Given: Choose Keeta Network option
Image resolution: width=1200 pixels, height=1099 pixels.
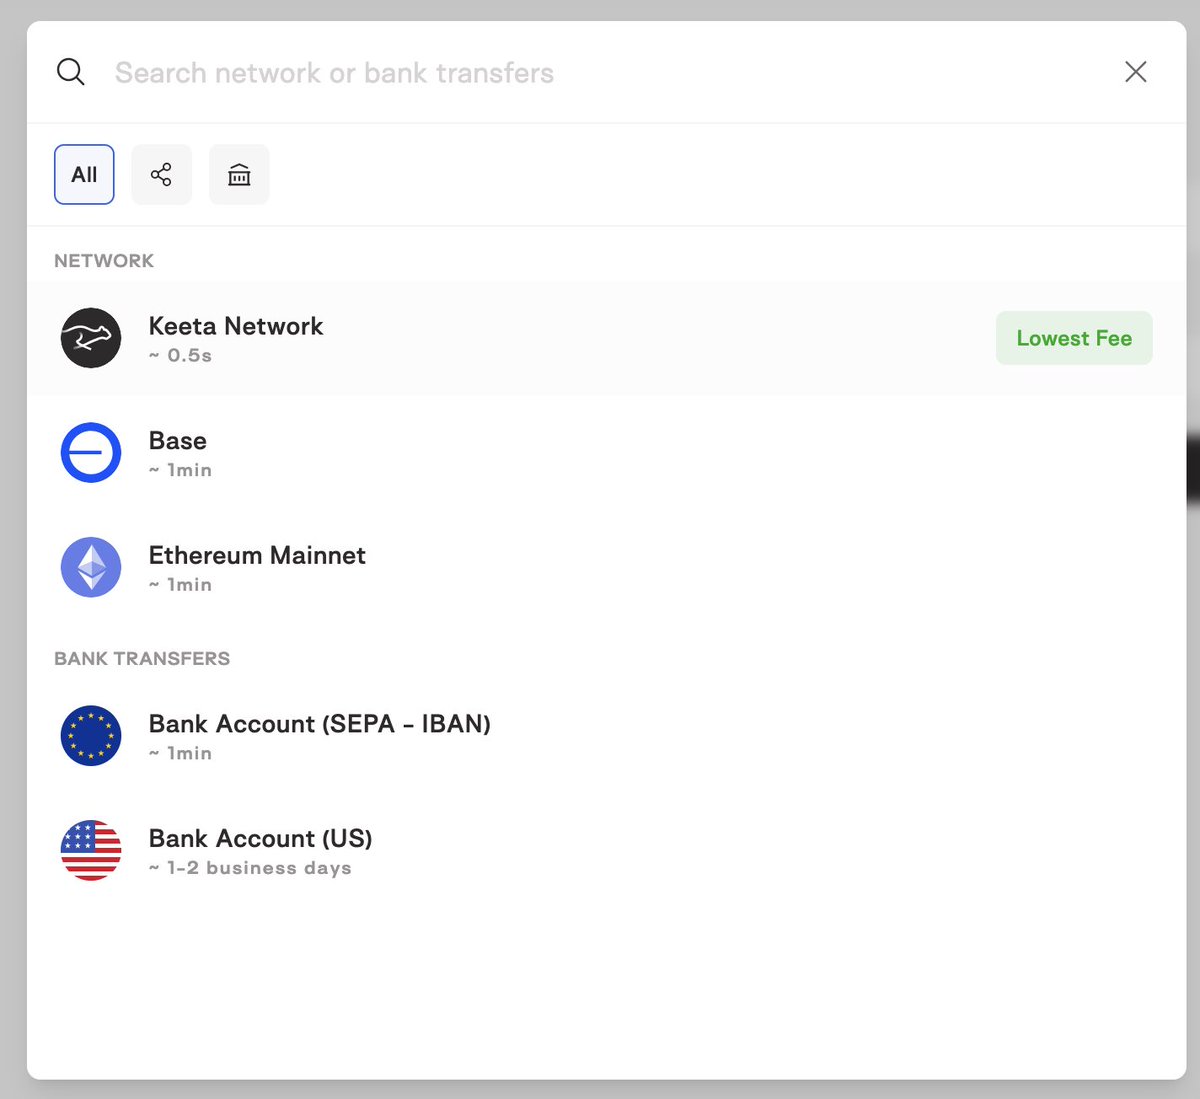Looking at the screenshot, I should 606,338.
